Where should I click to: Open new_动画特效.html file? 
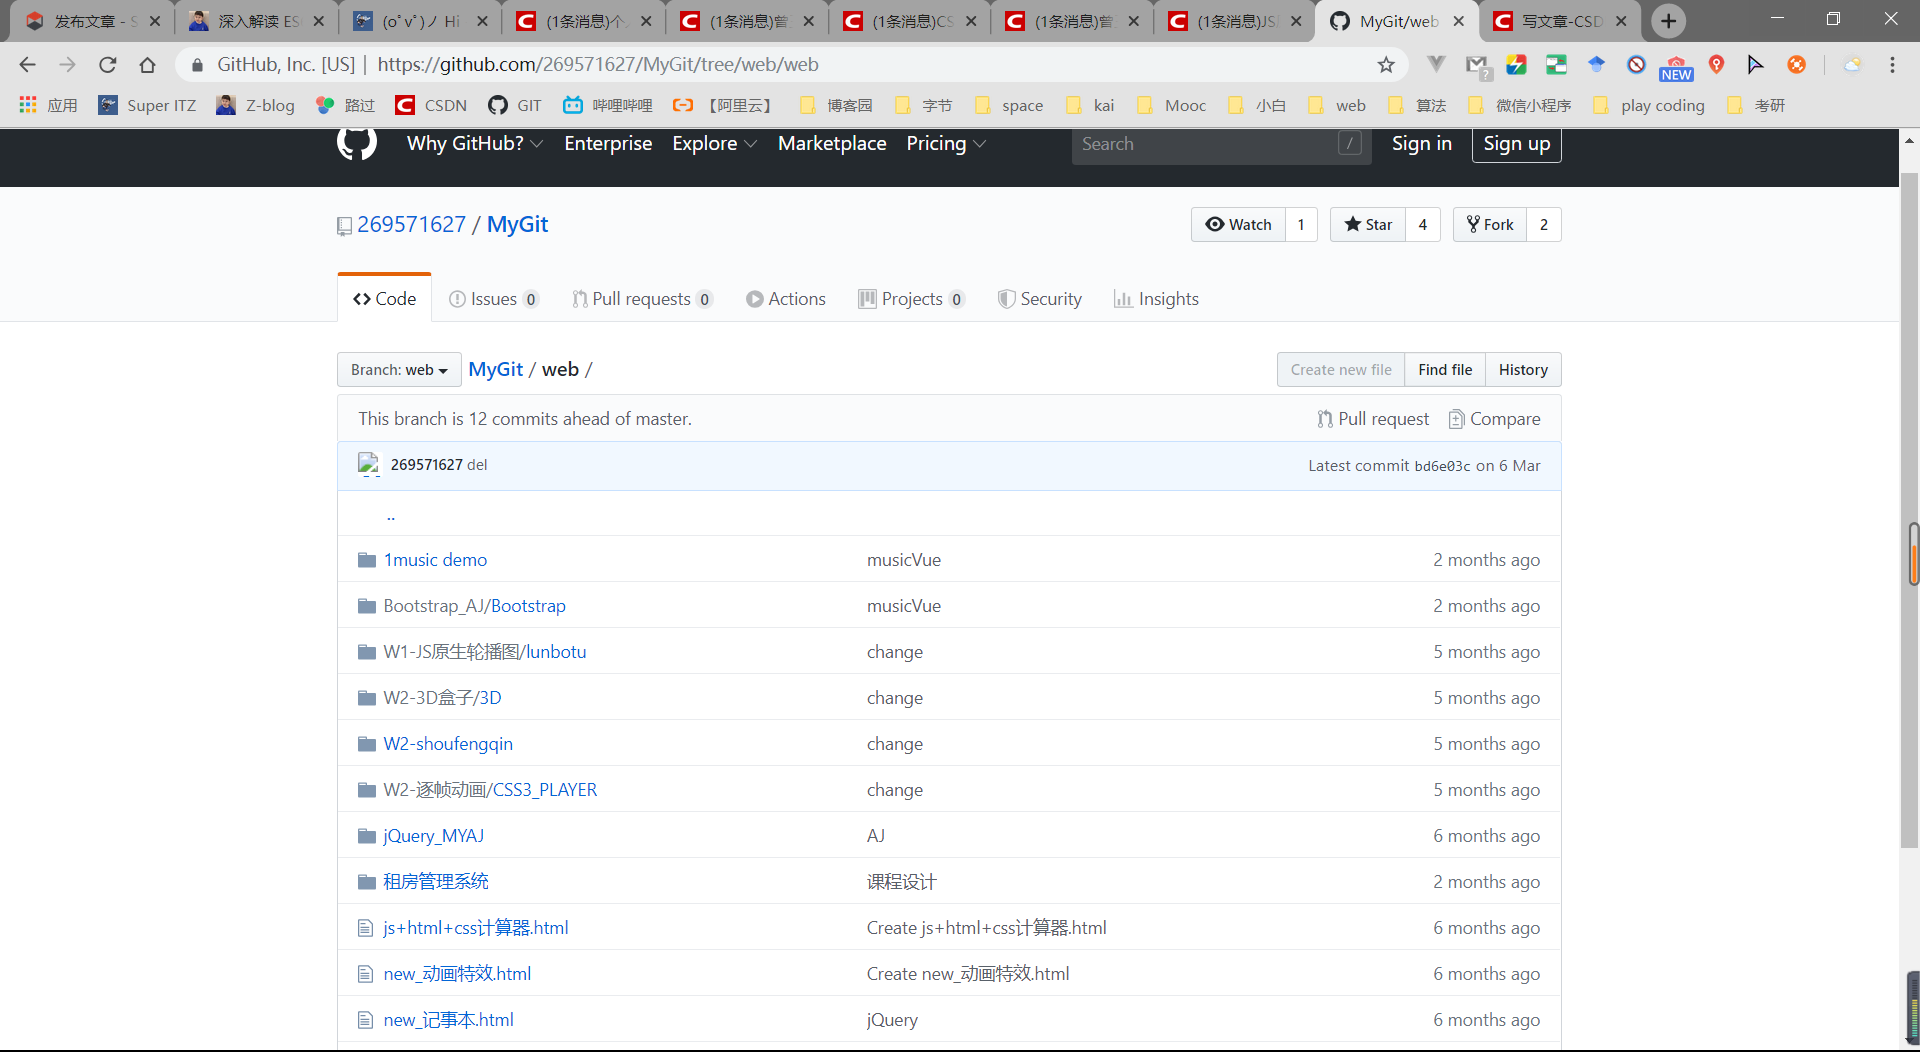pos(457,974)
